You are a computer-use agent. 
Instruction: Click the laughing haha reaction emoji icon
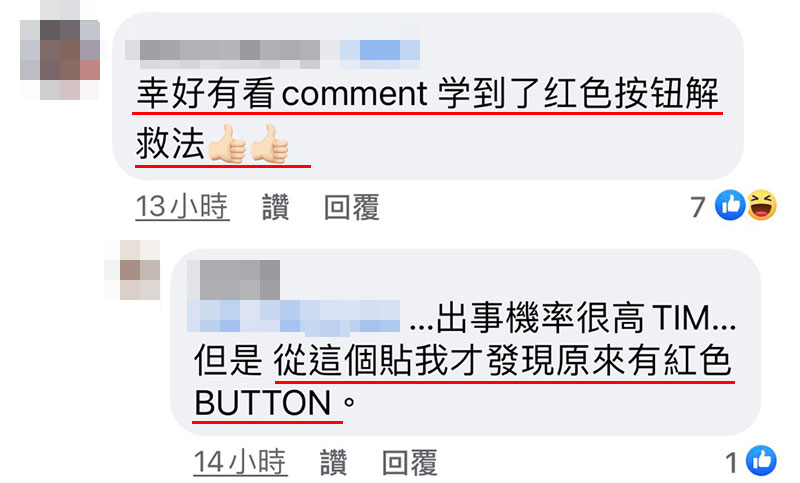[762, 205]
